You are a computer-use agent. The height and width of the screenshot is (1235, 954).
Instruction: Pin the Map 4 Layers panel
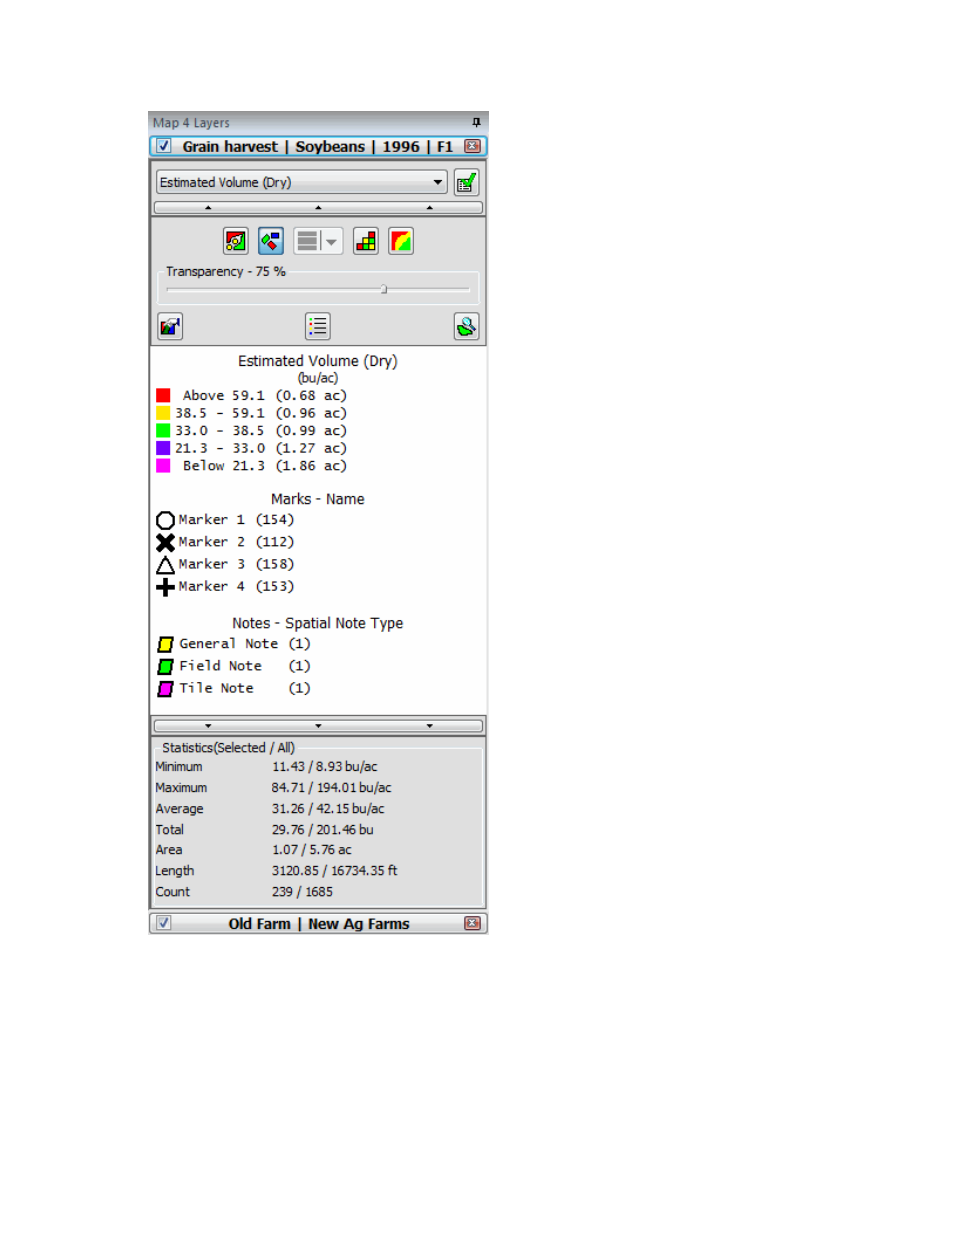point(476,122)
